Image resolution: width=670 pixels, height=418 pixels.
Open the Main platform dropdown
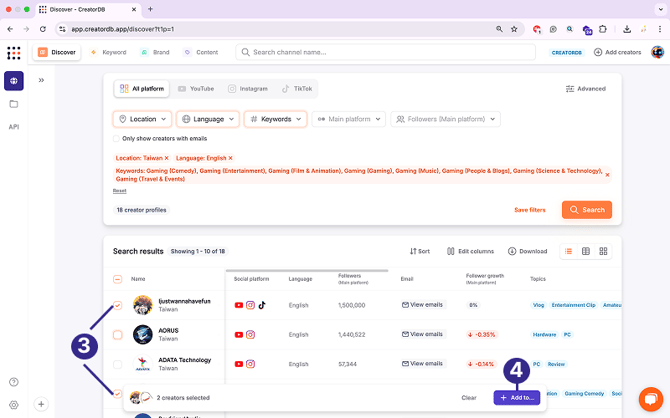pyautogui.click(x=349, y=119)
